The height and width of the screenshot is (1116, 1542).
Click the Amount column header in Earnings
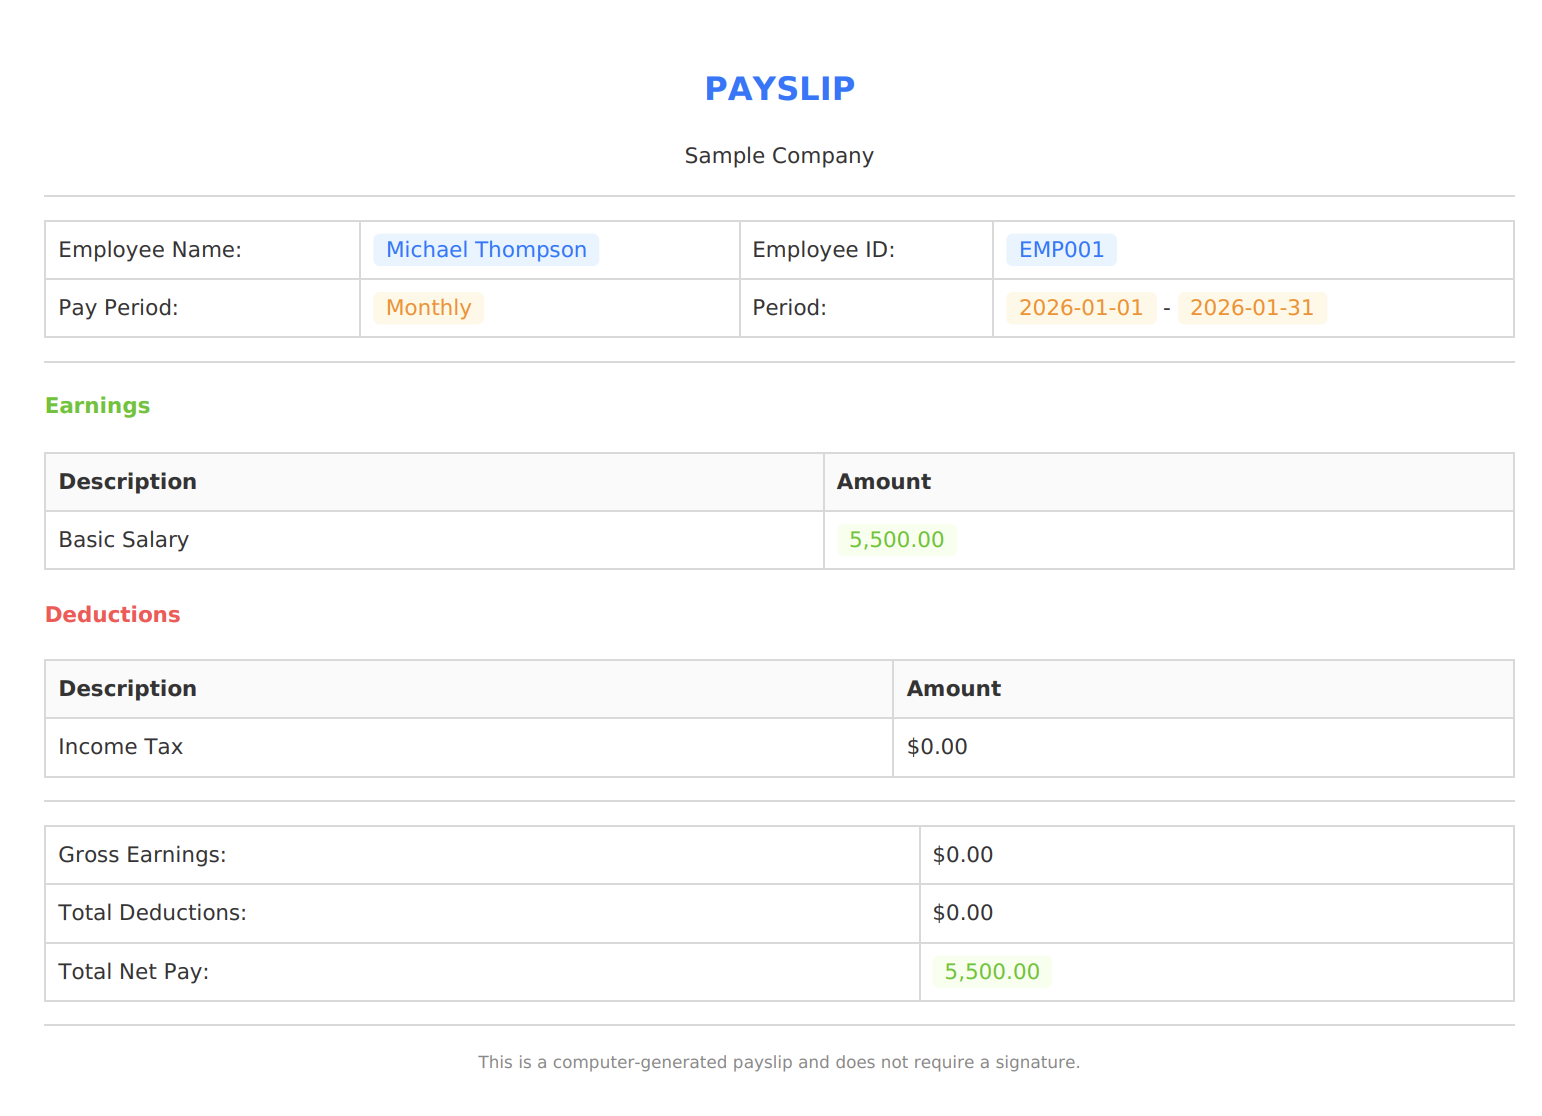click(883, 481)
